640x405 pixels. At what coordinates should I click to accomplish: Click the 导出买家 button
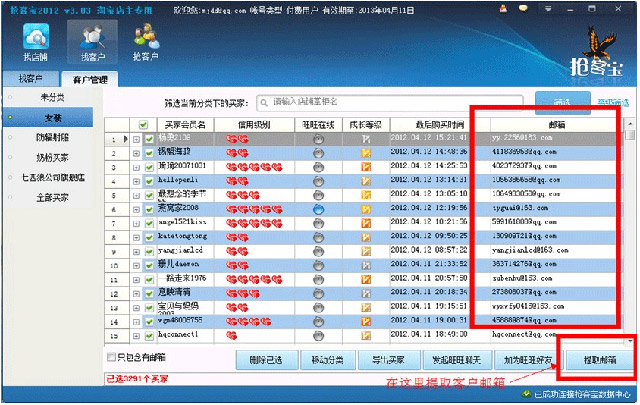pos(388,360)
